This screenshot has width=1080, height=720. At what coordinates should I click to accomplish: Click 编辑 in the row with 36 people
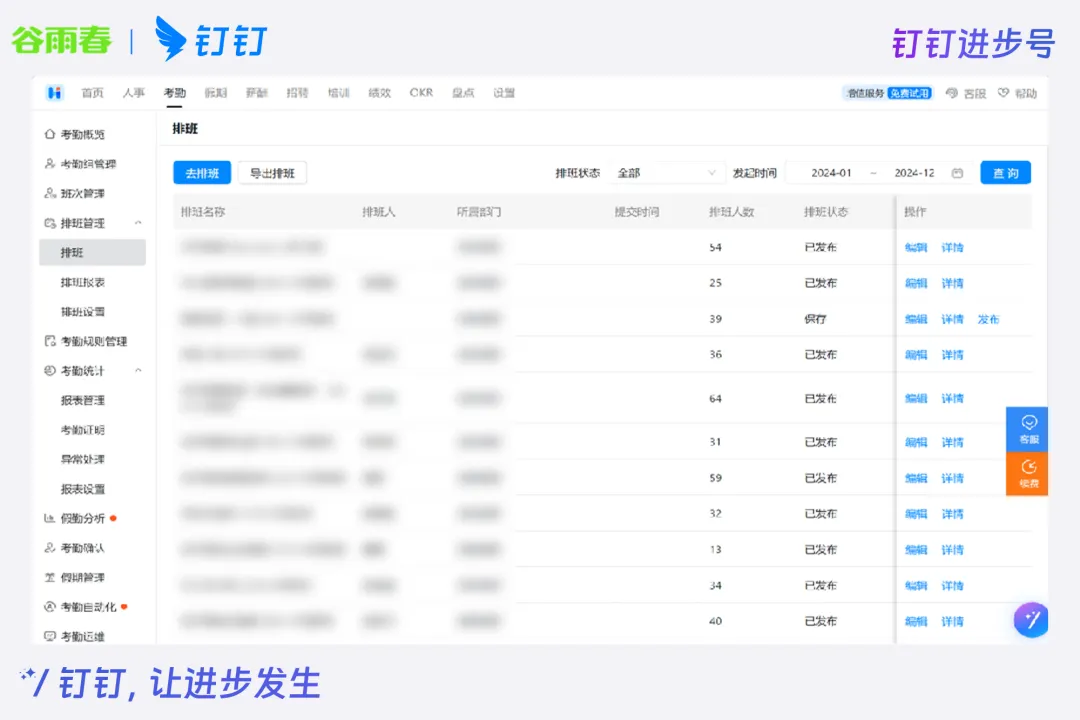coord(916,355)
